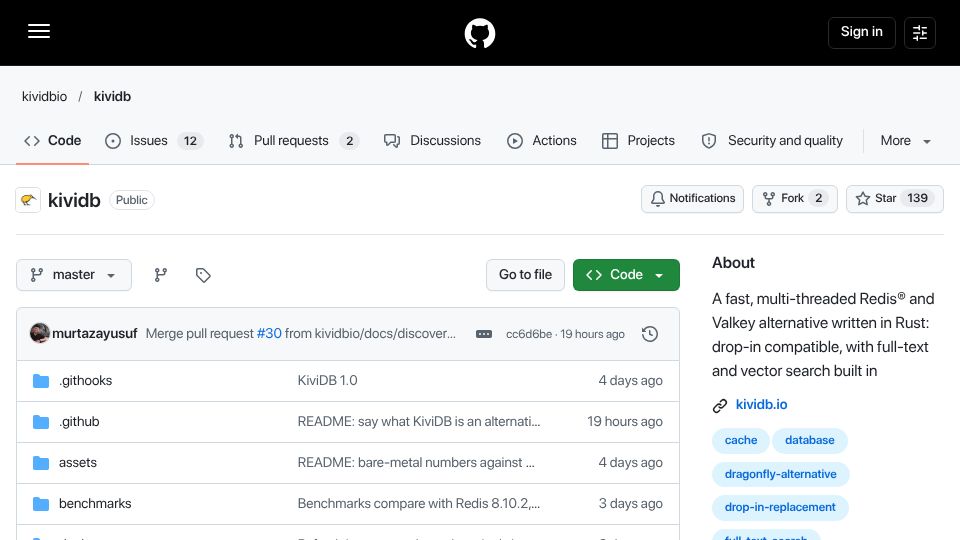Click the Public visibility label

[x=132, y=200]
